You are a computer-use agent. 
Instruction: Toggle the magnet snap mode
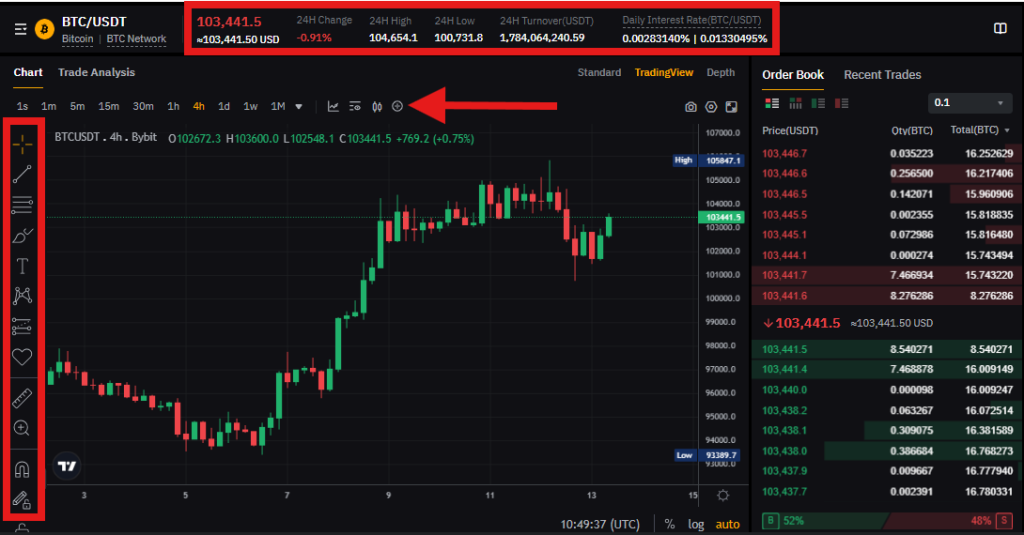click(22, 469)
